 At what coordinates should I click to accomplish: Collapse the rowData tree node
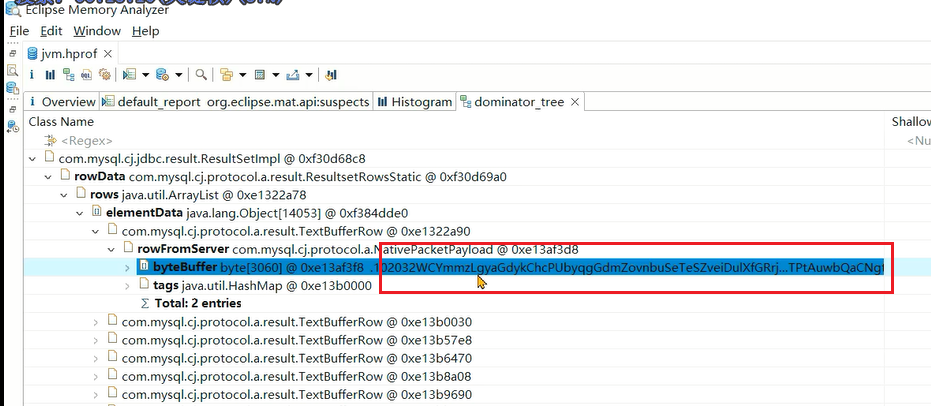pyautogui.click(x=48, y=177)
